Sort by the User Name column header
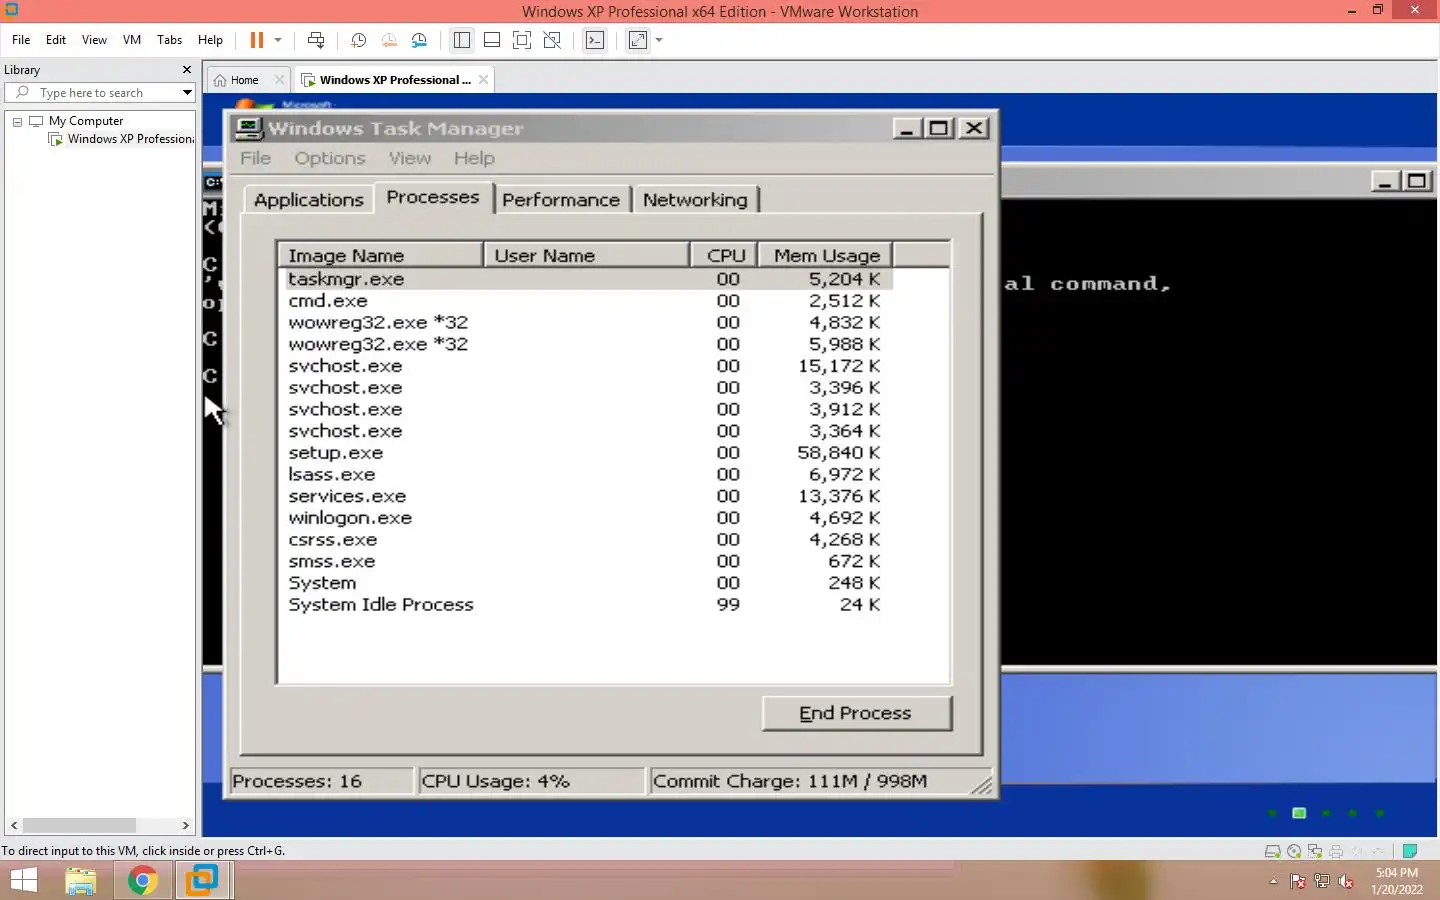Screen dimensions: 1440x900 point(587,255)
